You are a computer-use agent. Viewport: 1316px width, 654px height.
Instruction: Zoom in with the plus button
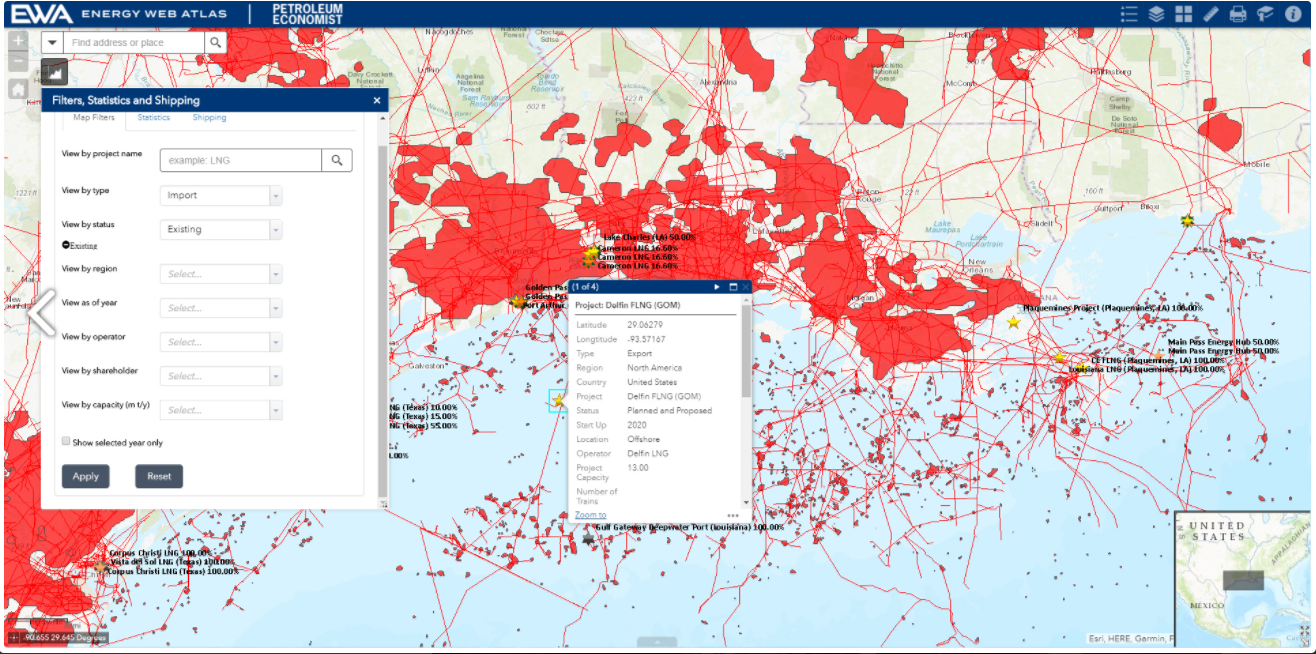(x=18, y=41)
